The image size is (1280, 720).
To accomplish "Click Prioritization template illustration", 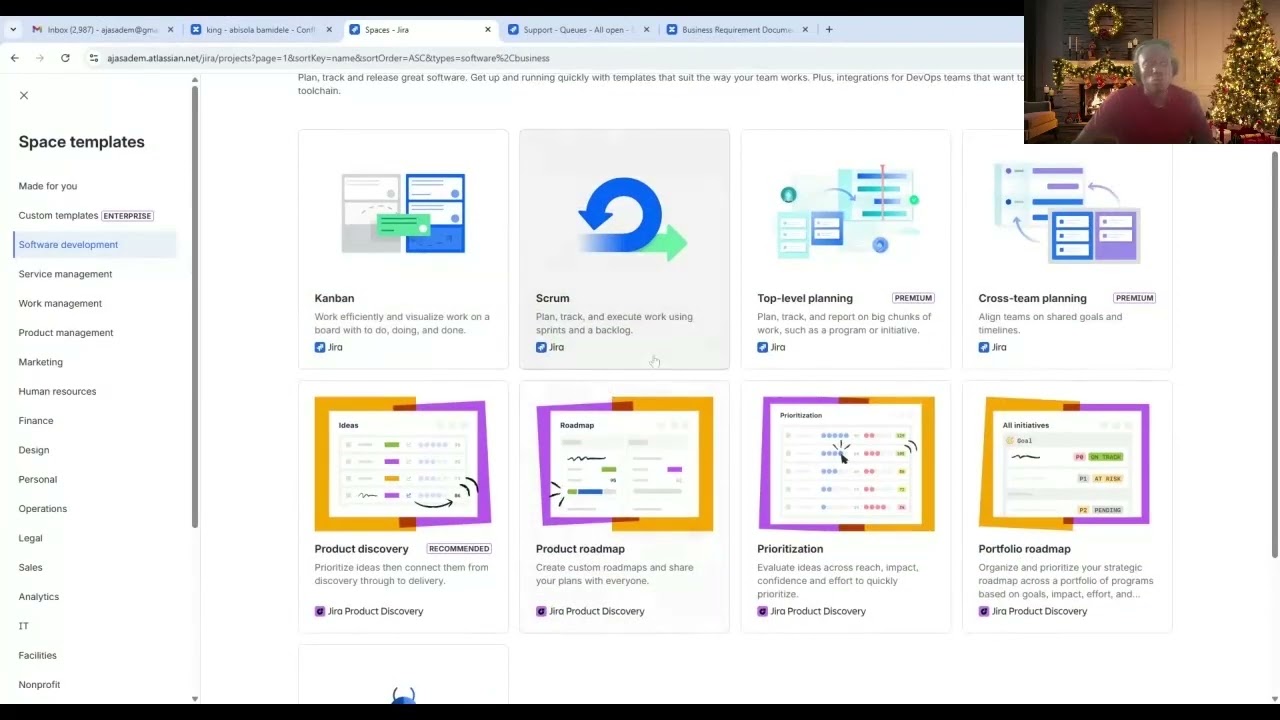I will [846, 464].
